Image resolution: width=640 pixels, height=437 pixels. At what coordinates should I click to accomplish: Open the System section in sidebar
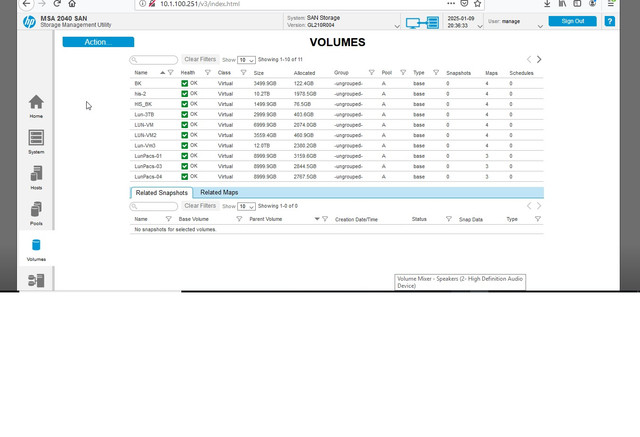click(x=36, y=142)
